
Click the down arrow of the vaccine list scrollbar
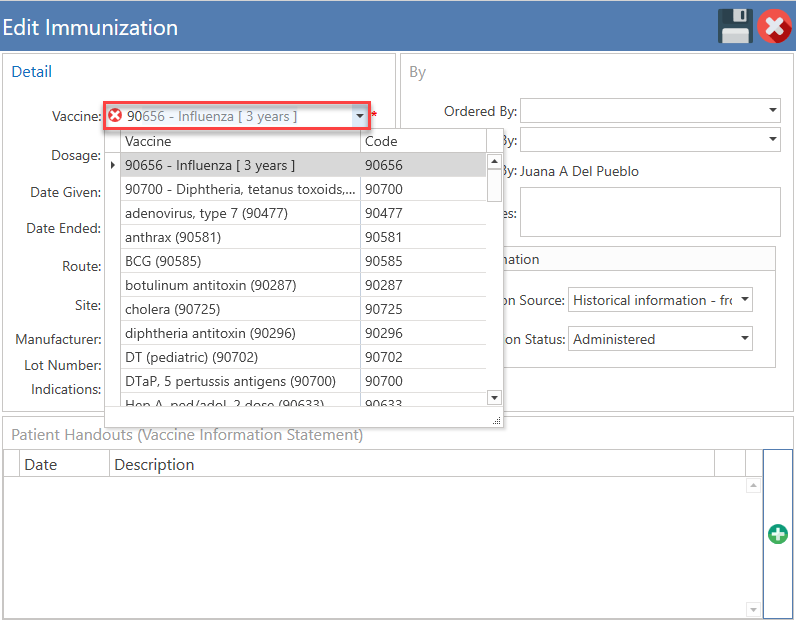[x=494, y=397]
